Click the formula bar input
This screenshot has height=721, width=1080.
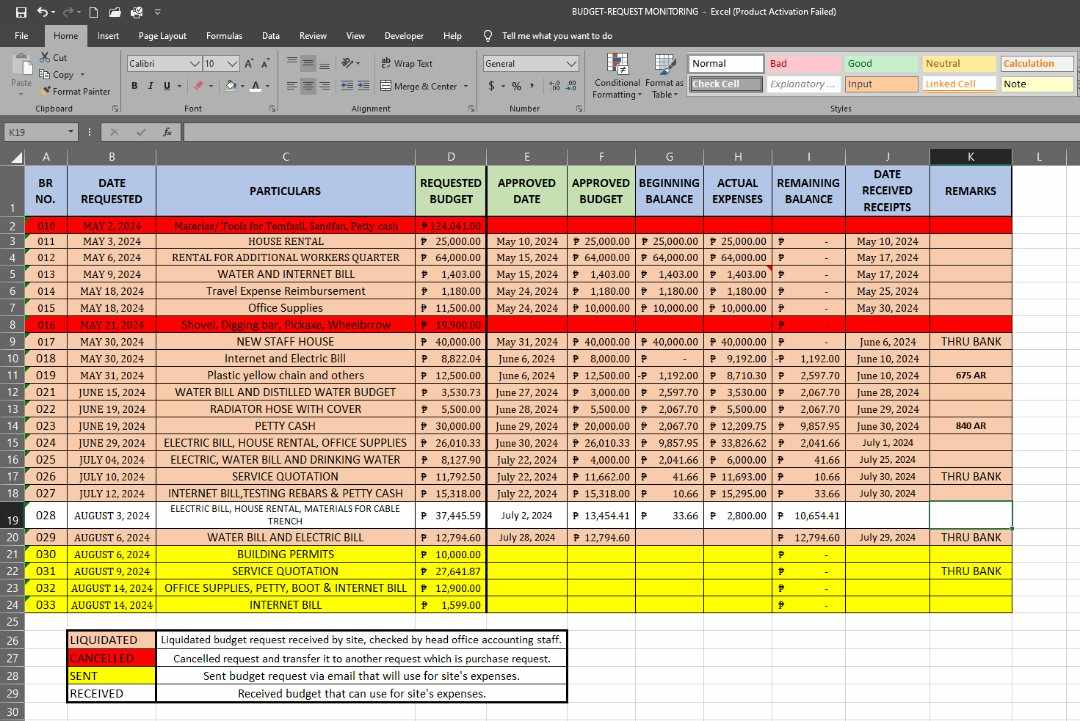[630, 132]
